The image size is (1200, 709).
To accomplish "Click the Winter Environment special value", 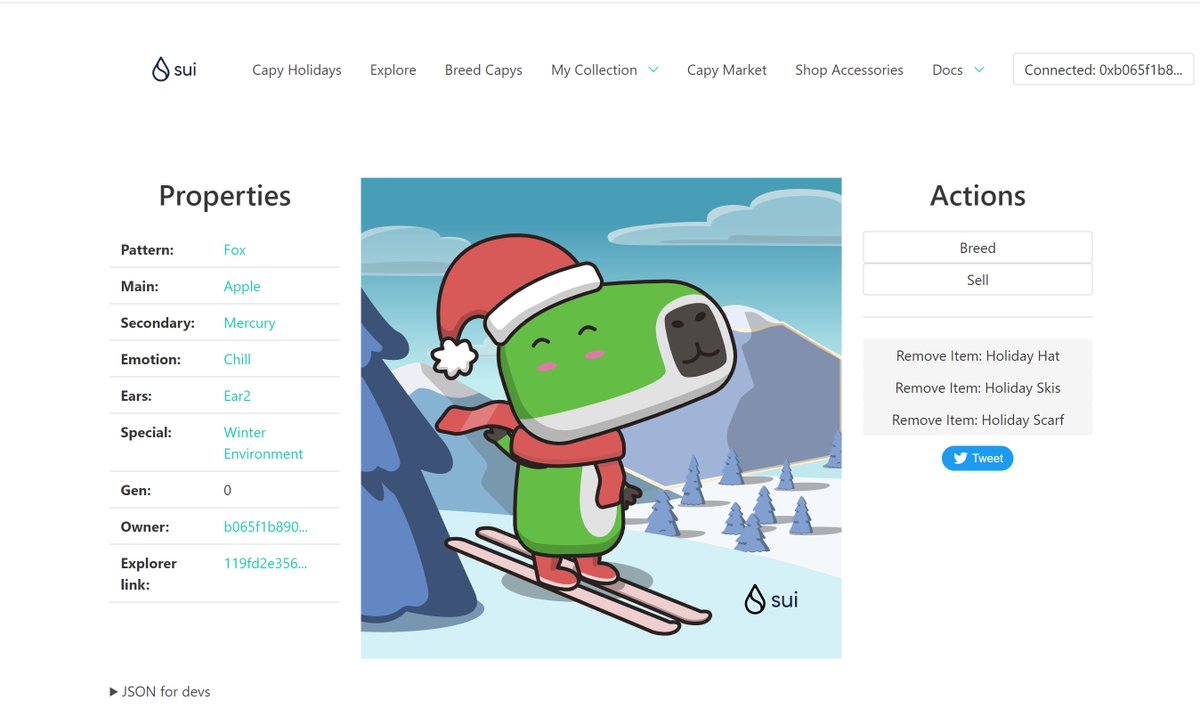I will [263, 443].
